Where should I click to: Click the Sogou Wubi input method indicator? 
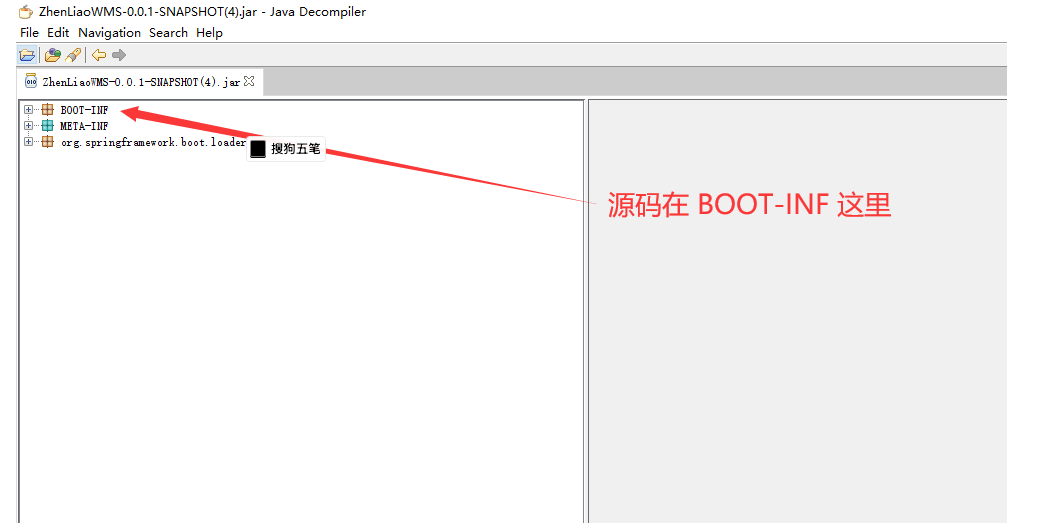pos(286,149)
